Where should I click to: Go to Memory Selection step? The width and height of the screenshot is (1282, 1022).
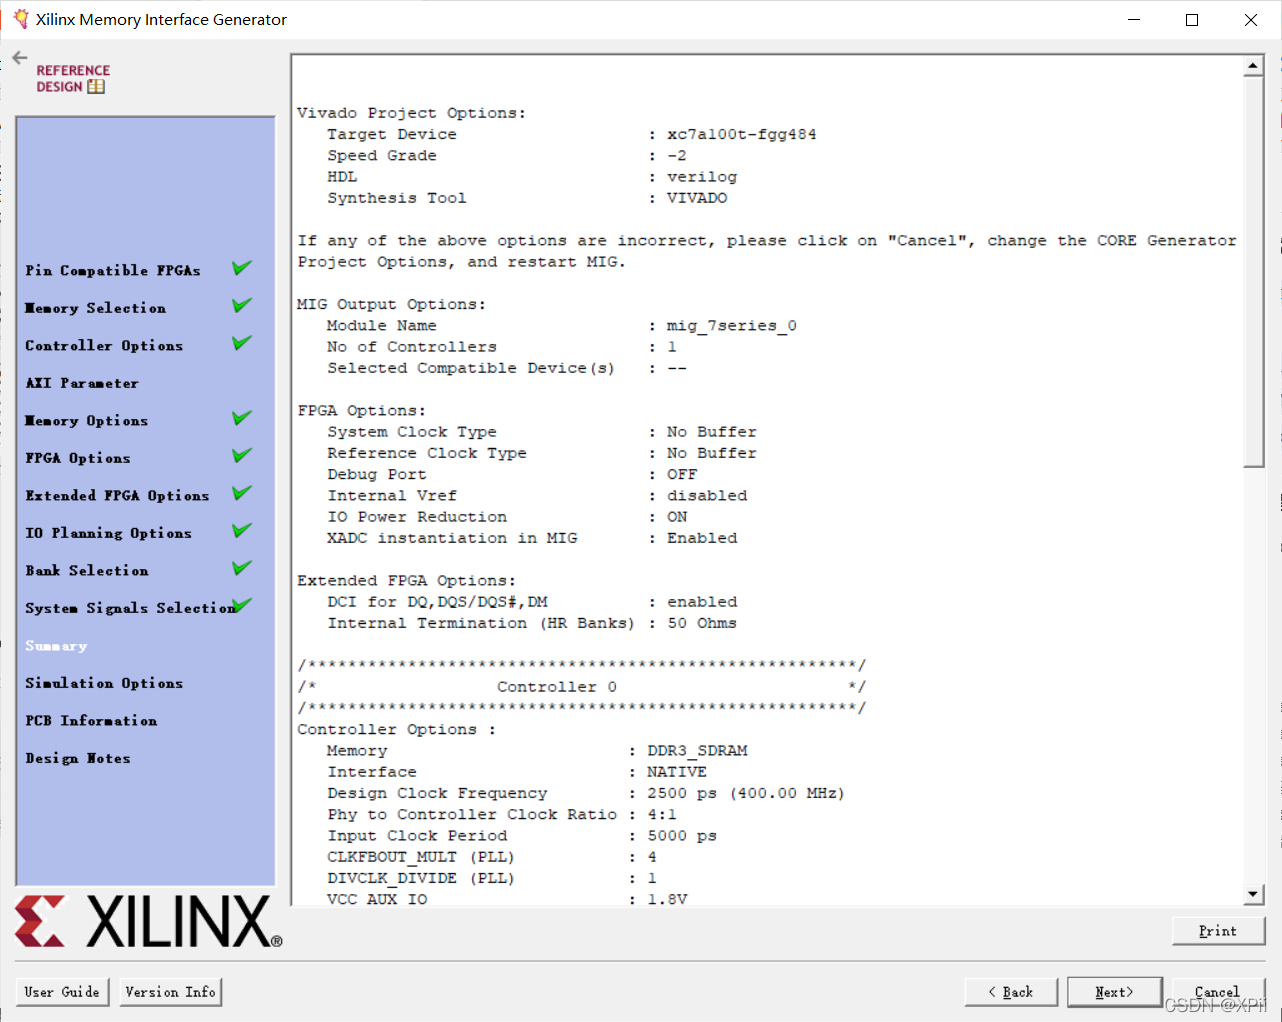click(x=96, y=308)
